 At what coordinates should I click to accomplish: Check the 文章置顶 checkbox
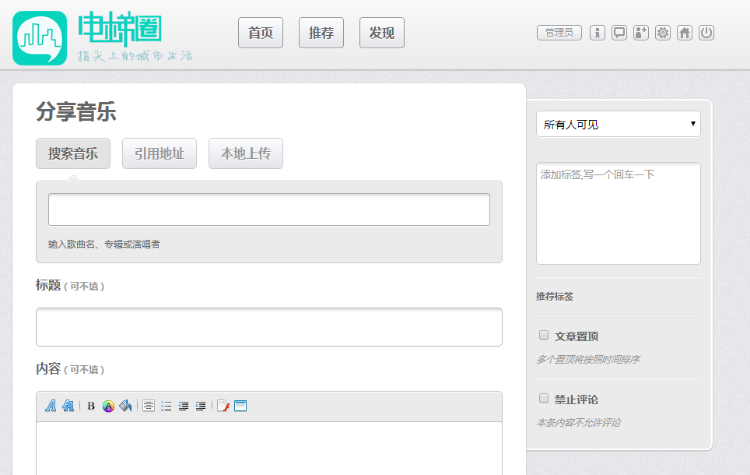tap(544, 335)
